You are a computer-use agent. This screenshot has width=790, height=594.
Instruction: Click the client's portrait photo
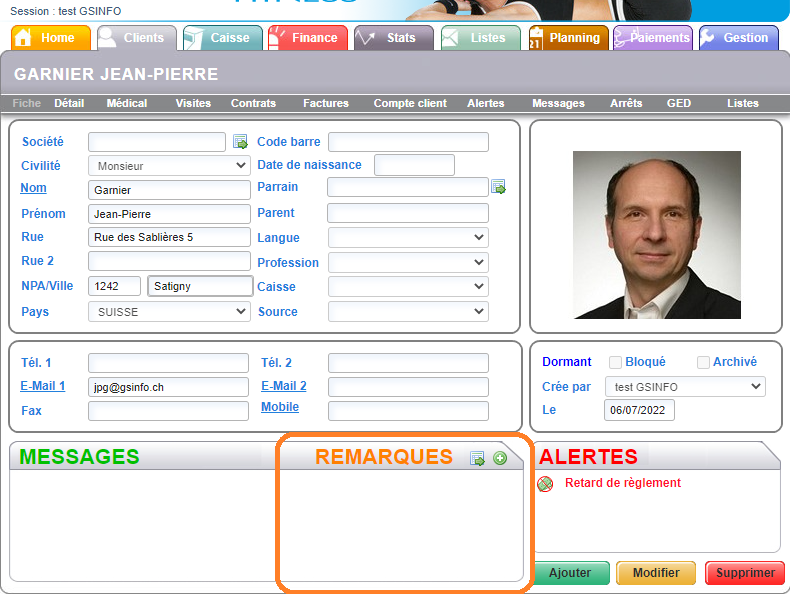pos(657,234)
